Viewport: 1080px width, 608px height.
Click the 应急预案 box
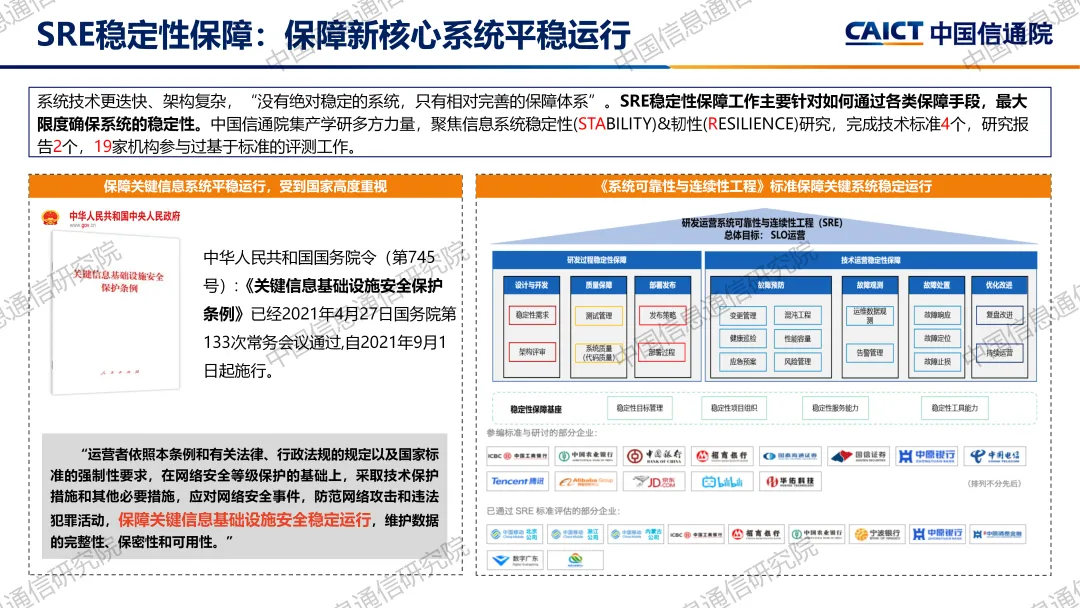[742, 361]
